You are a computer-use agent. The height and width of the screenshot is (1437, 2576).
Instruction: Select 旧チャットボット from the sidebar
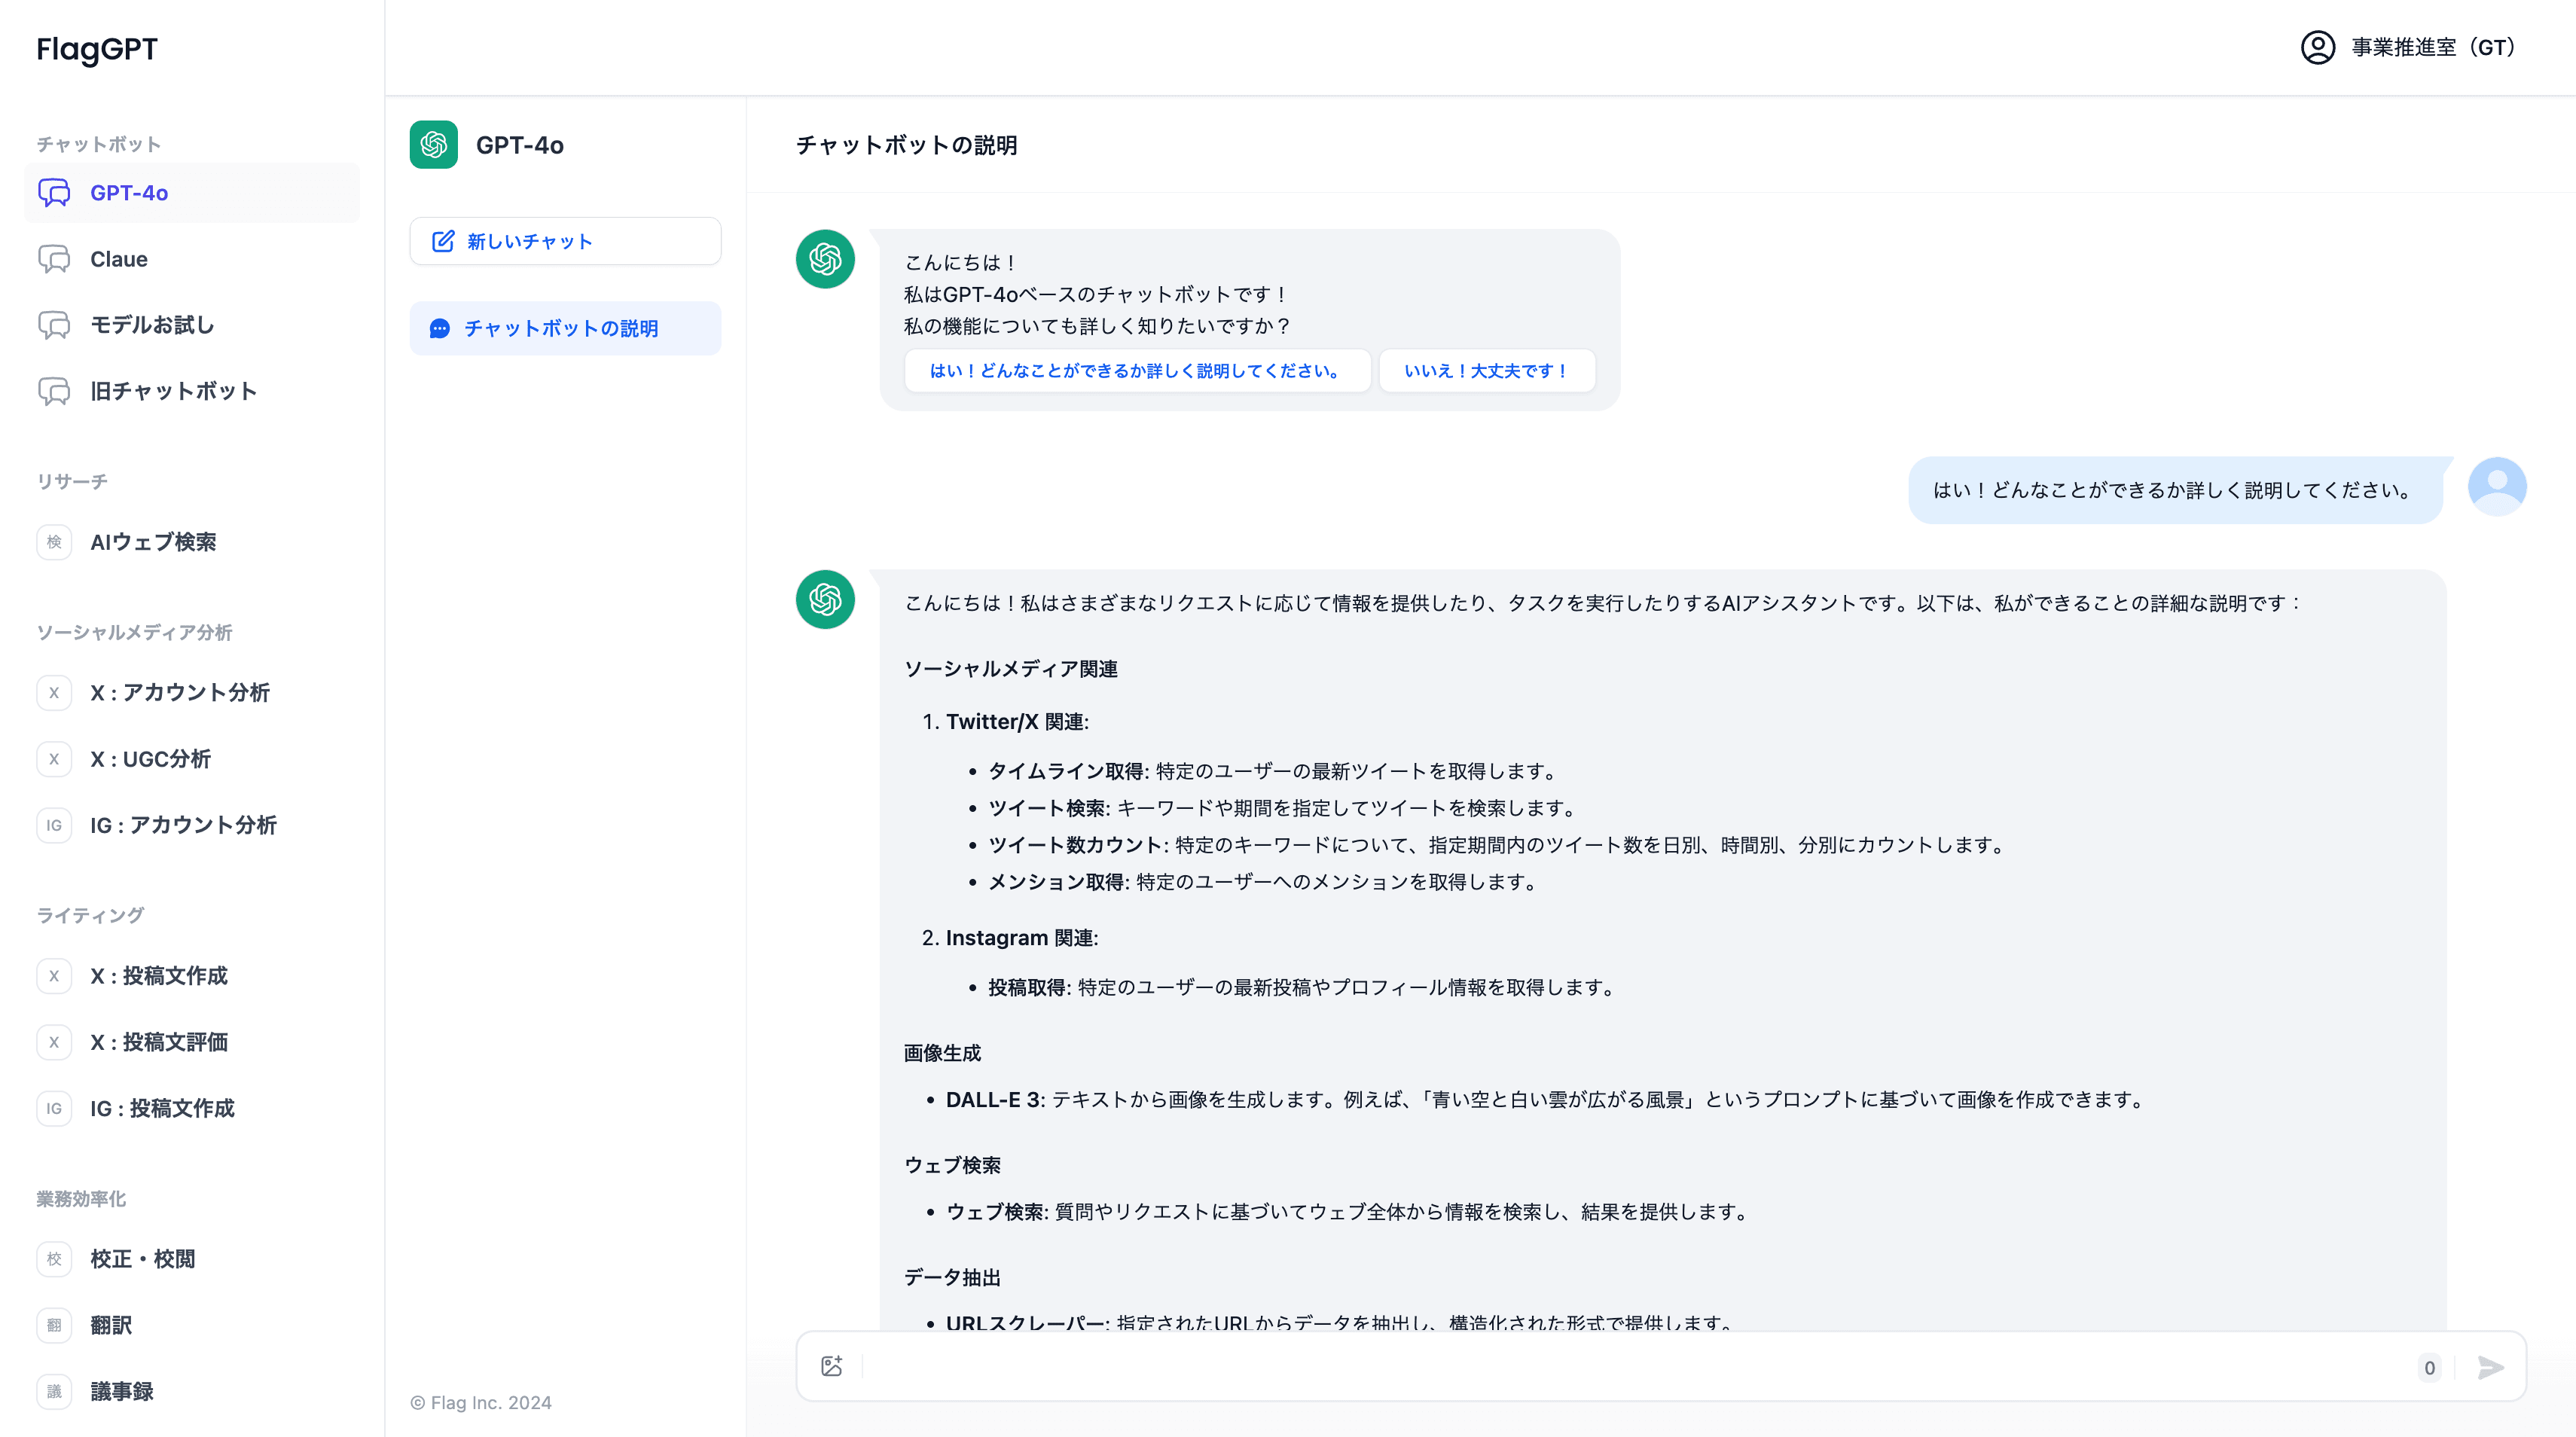pyautogui.click(x=172, y=391)
